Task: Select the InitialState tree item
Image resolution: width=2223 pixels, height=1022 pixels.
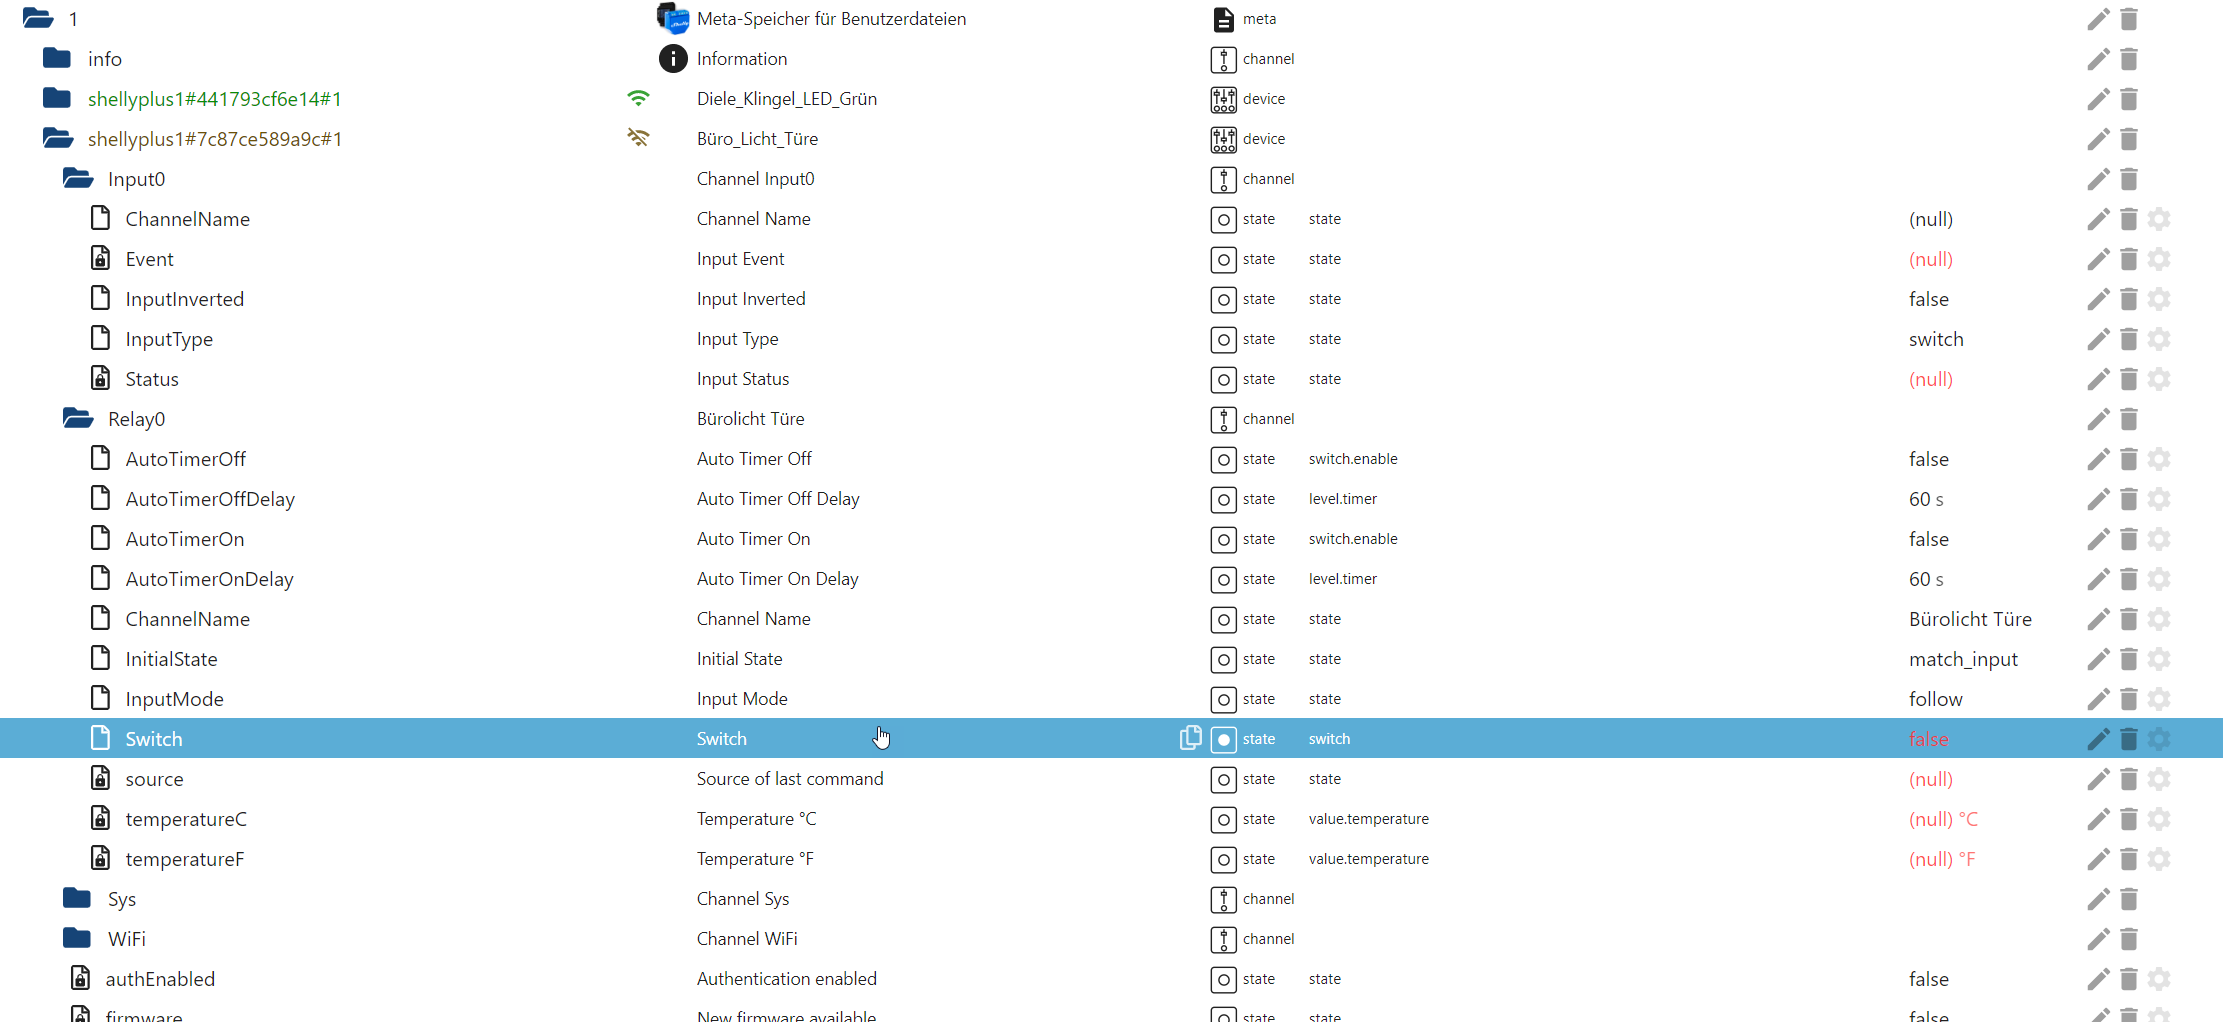Action: (x=171, y=659)
